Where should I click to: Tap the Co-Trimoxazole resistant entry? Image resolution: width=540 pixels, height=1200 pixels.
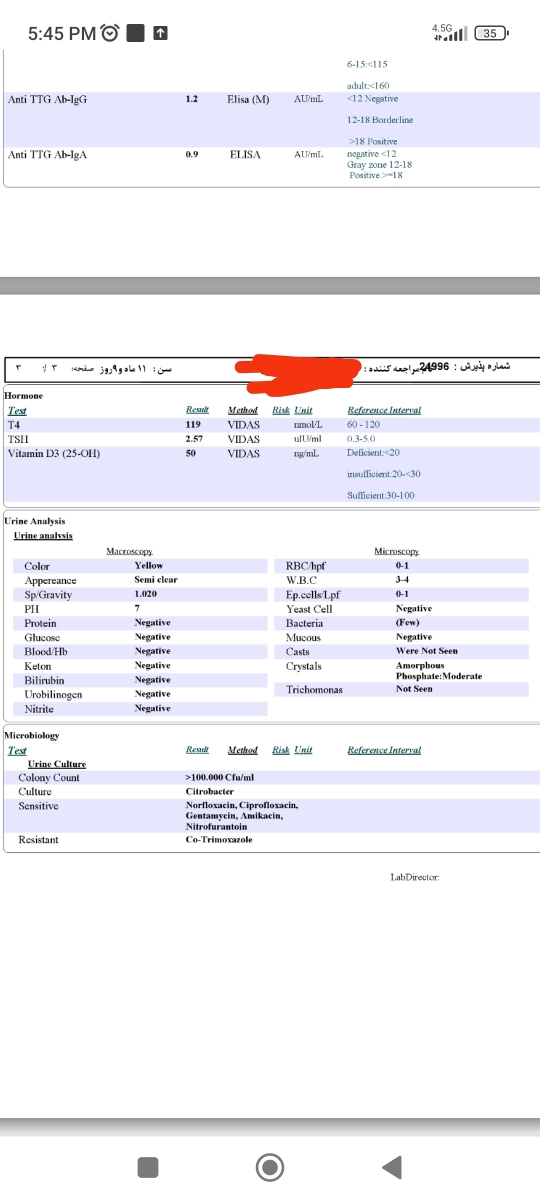(219, 839)
